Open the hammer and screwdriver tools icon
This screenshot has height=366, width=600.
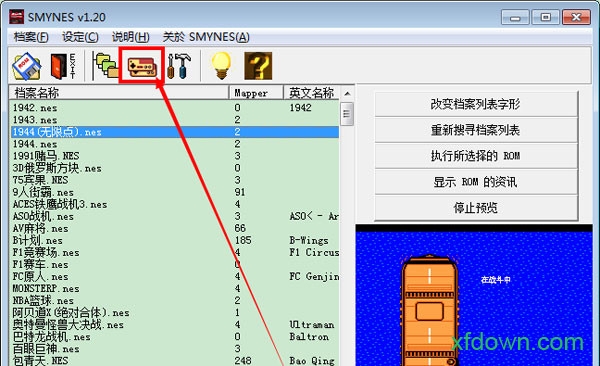[179, 66]
